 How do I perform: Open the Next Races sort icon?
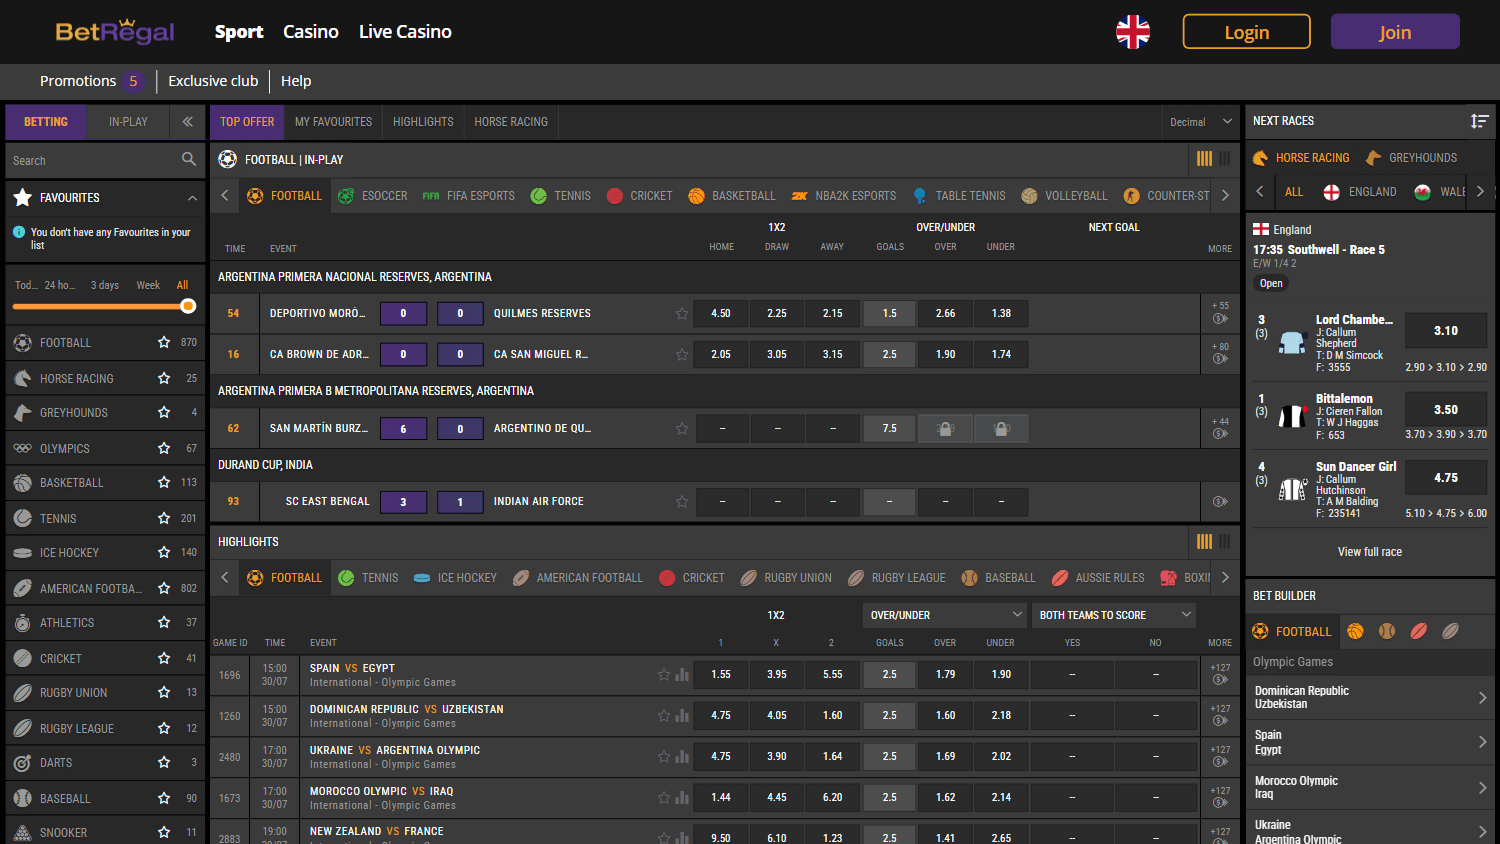[1479, 121]
